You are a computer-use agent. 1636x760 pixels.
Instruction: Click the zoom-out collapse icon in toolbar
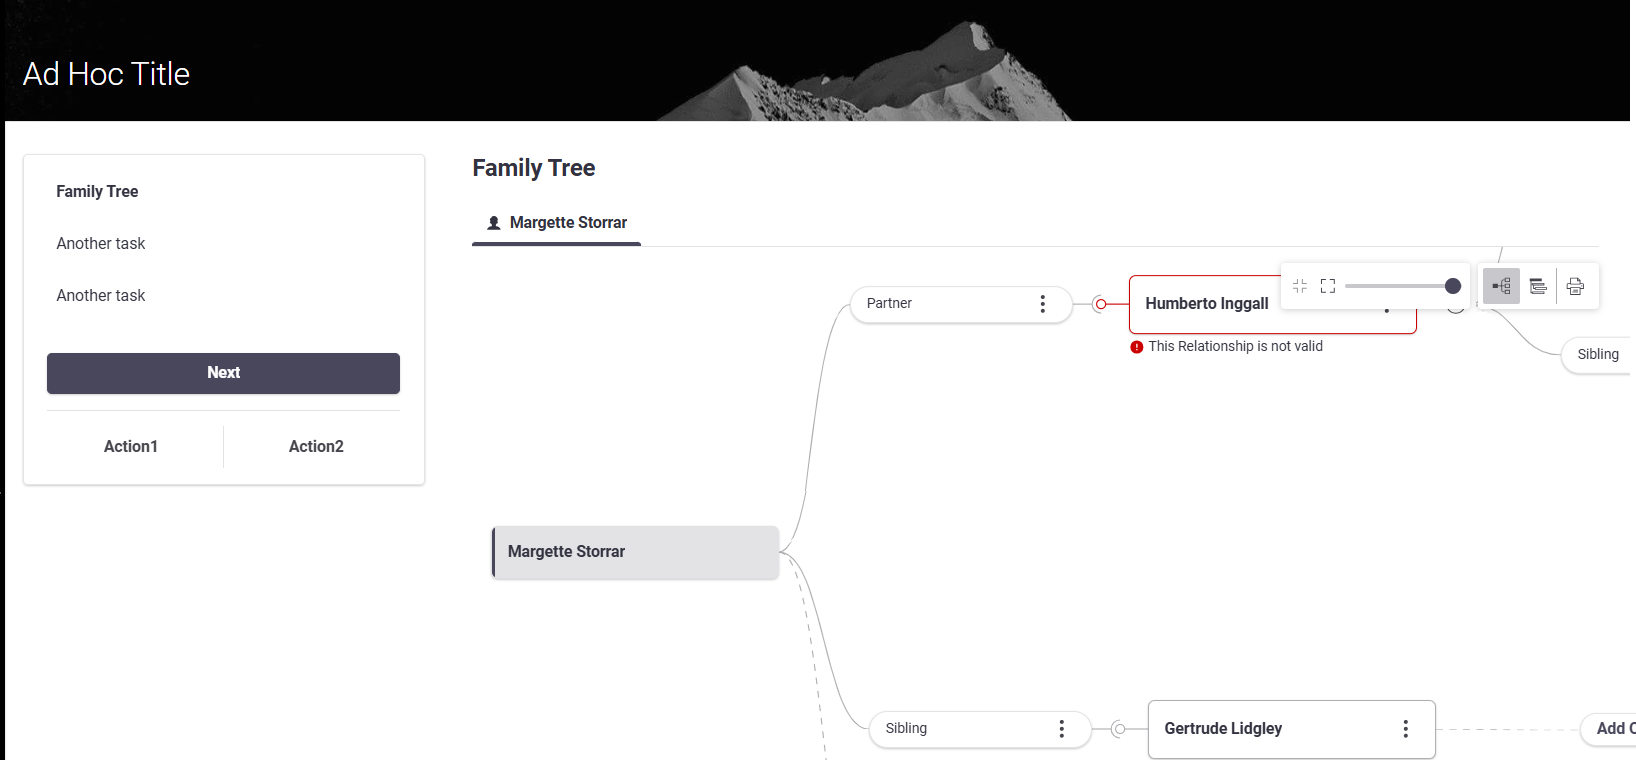tap(1300, 286)
